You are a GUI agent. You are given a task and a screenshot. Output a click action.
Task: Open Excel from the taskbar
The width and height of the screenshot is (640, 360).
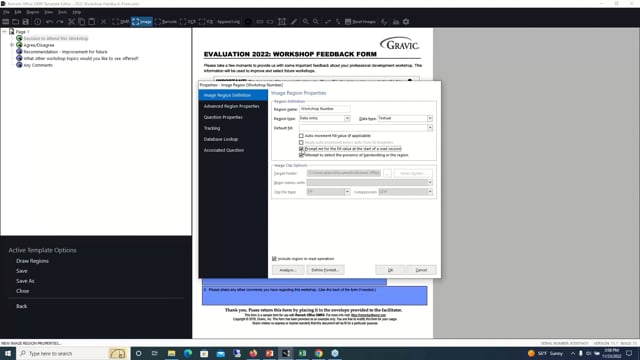[x=302, y=353]
